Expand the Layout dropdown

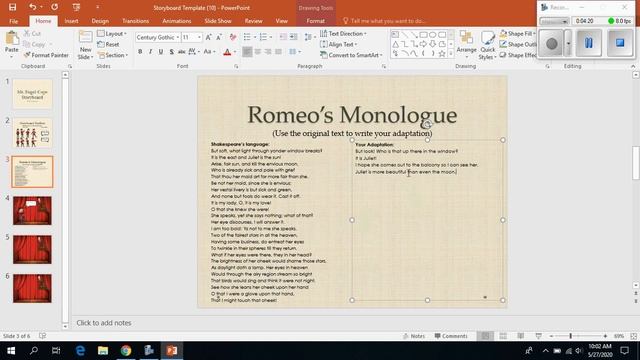pyautogui.click(x=112, y=33)
